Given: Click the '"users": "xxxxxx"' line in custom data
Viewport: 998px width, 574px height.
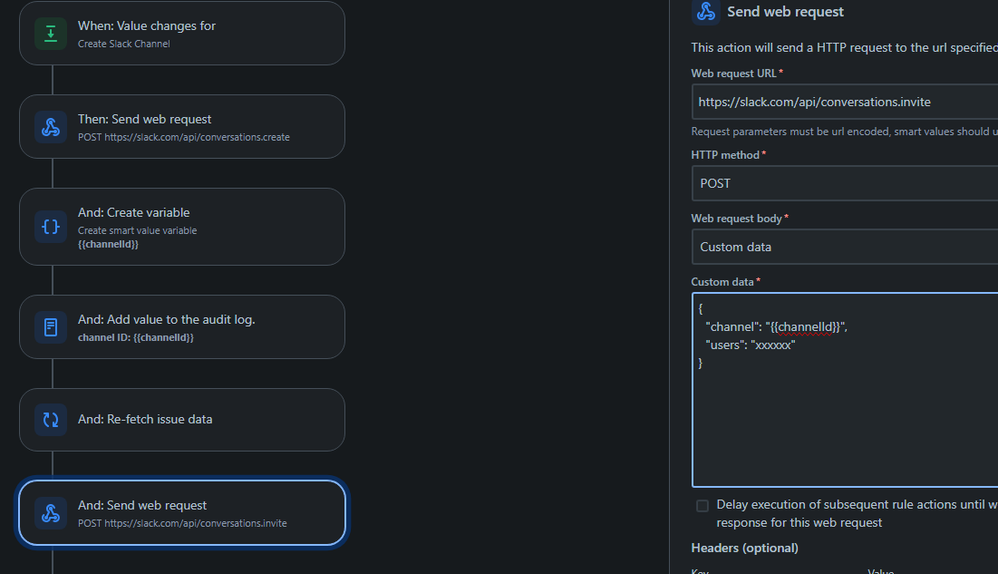Looking at the screenshot, I should point(750,346).
